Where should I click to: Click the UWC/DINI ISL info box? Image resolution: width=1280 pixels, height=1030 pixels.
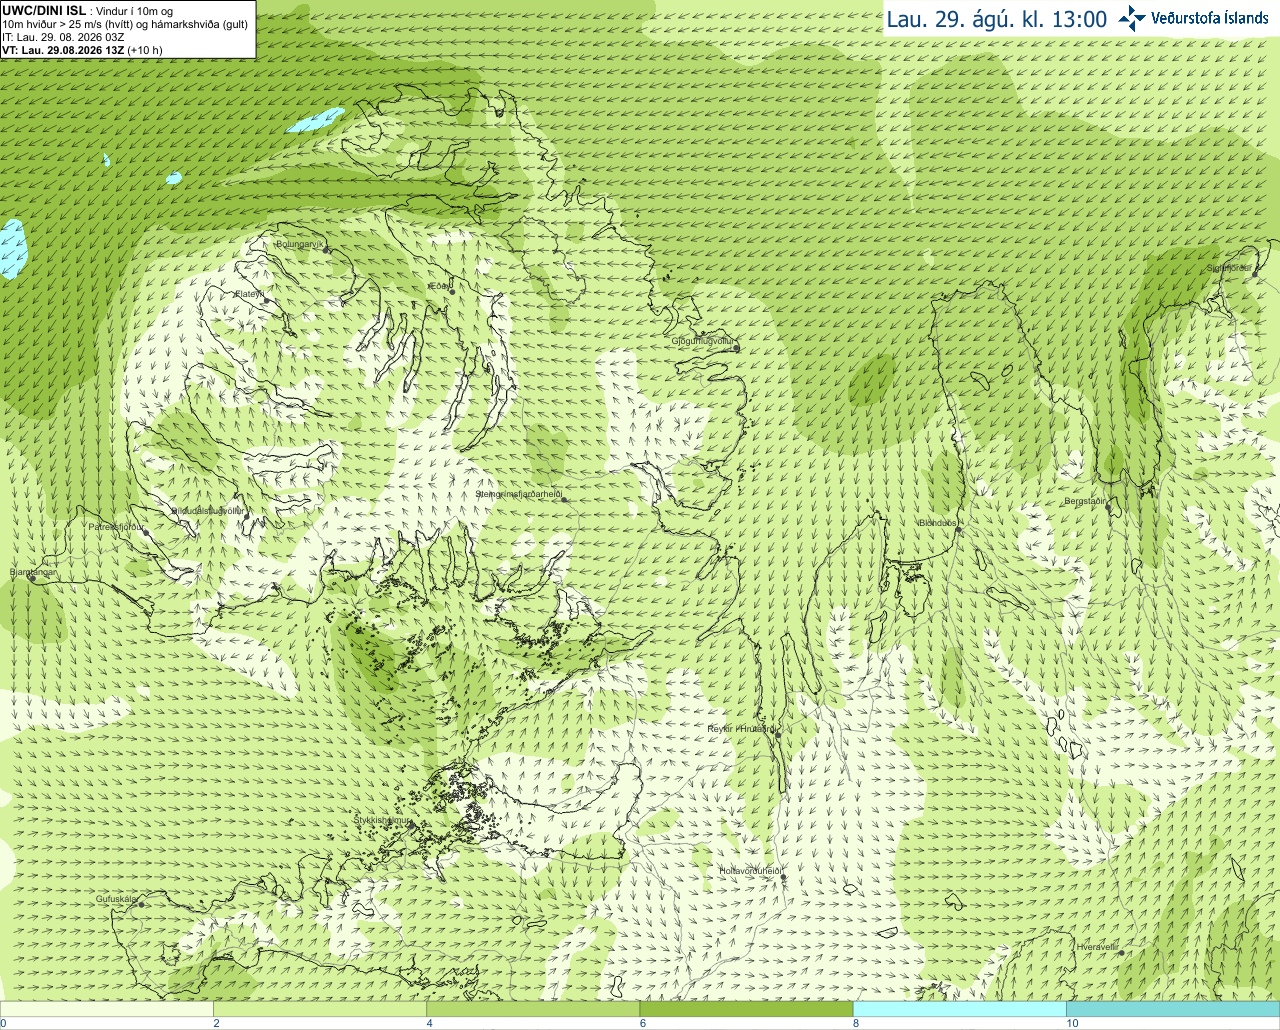(x=127, y=29)
